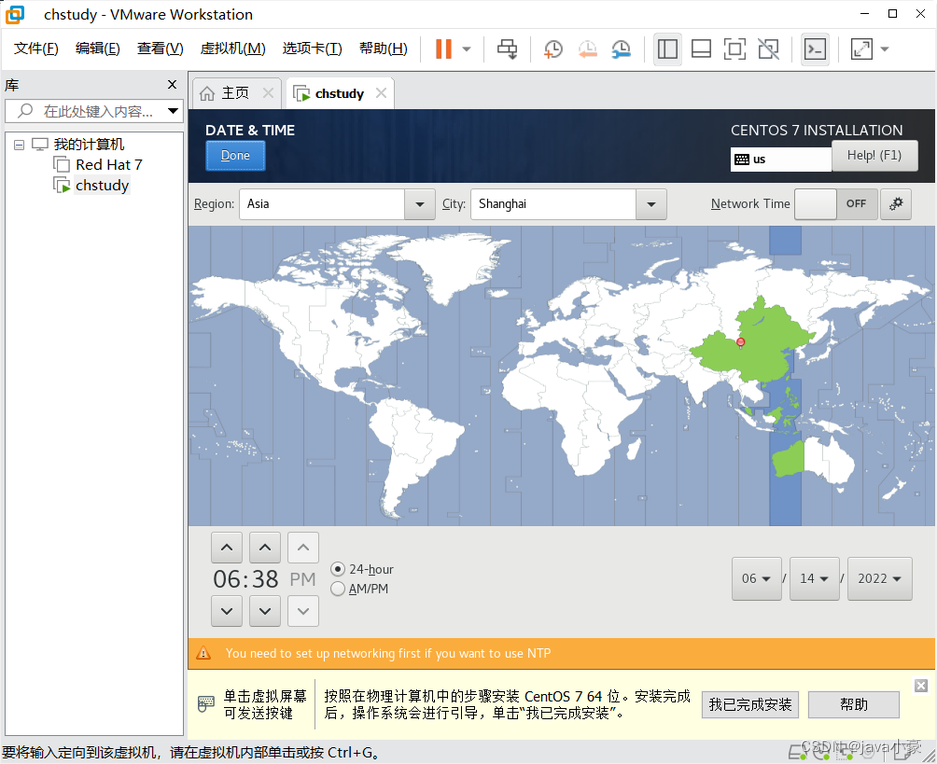Click the 我已完成安装 button
The height and width of the screenshot is (764, 937).
[x=750, y=705]
